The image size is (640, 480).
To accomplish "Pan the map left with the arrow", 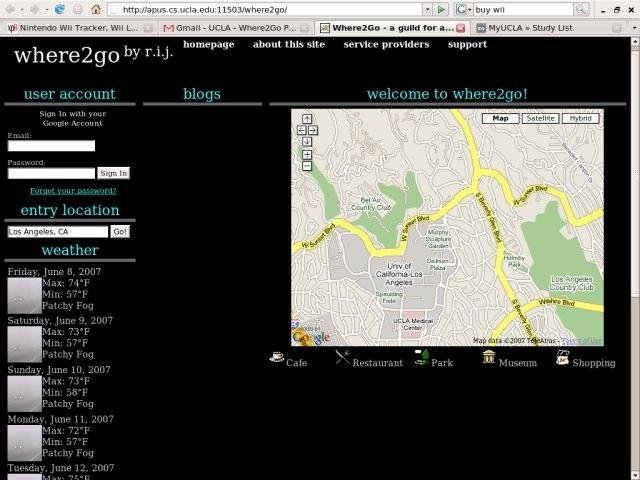I will (301, 130).
